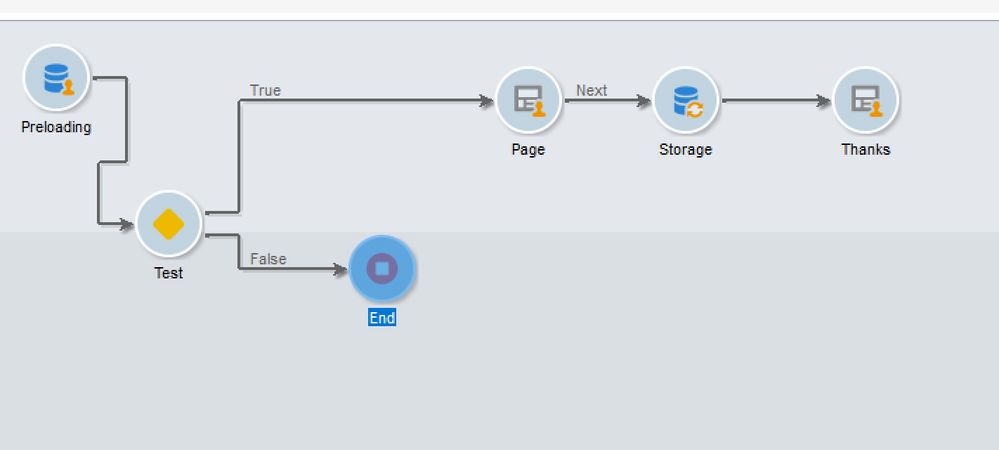The height and width of the screenshot is (450, 999).
Task: Click the arrowhead entering the Page node
Action: (x=486, y=100)
